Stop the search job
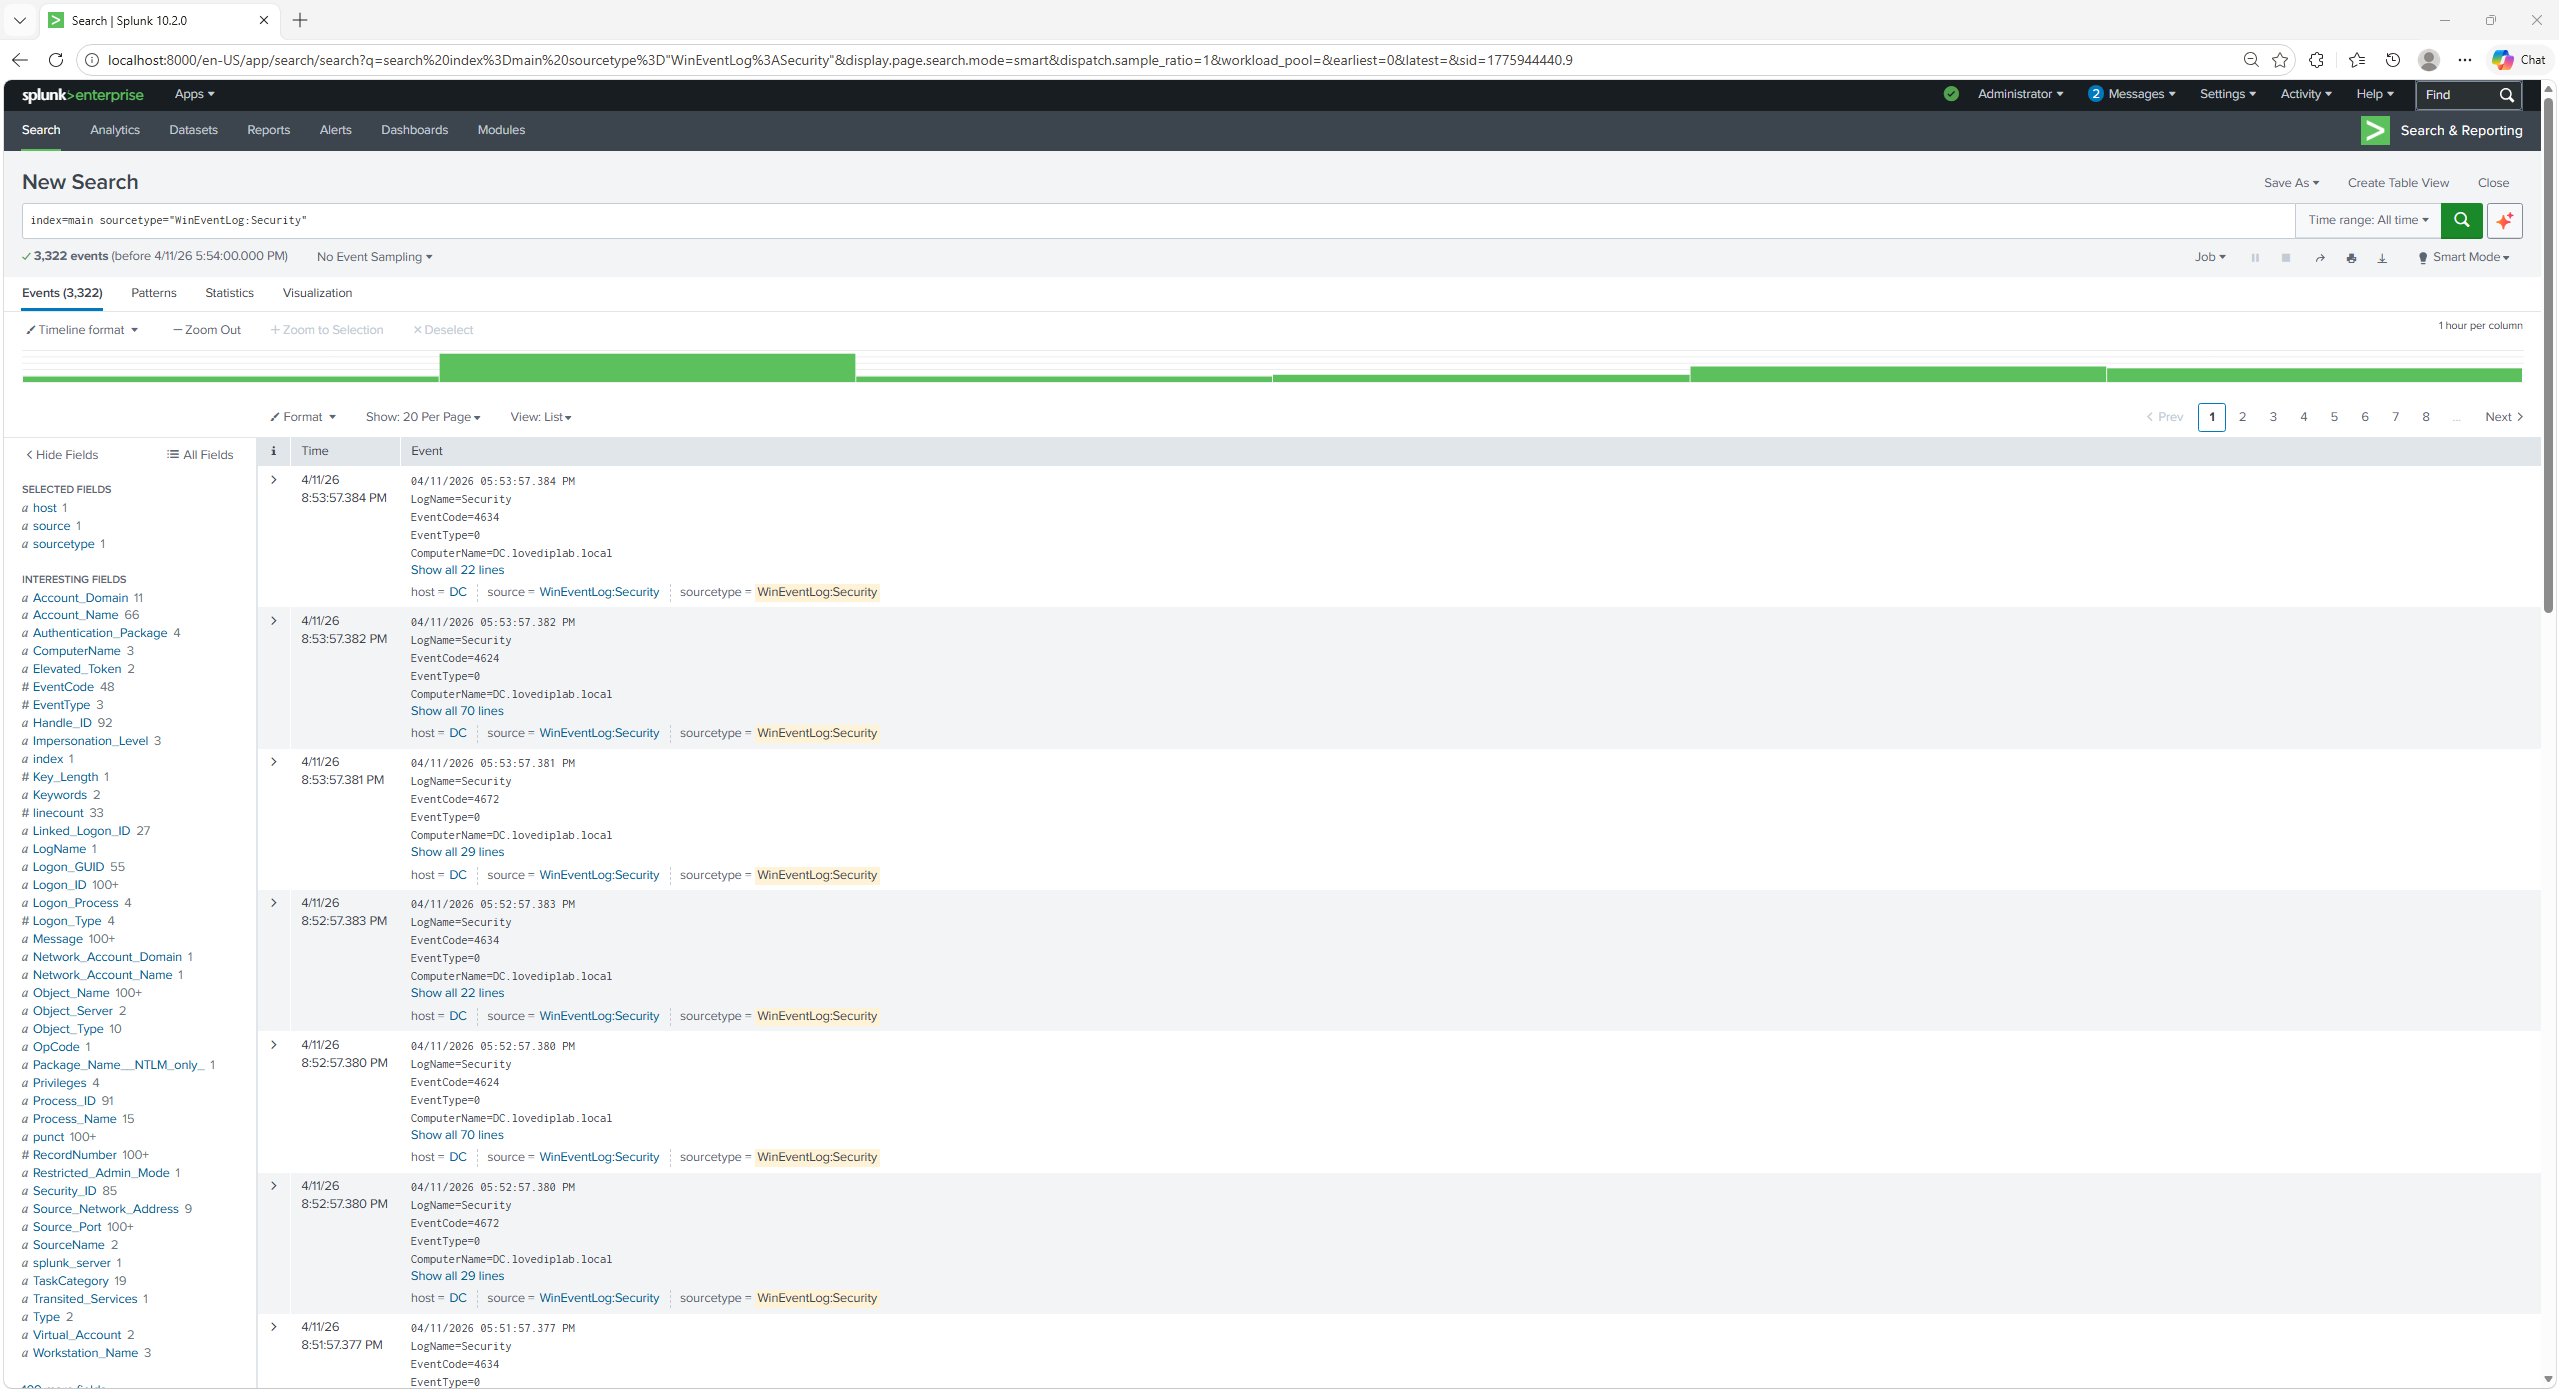2559x1389 pixels. pos(2286,257)
